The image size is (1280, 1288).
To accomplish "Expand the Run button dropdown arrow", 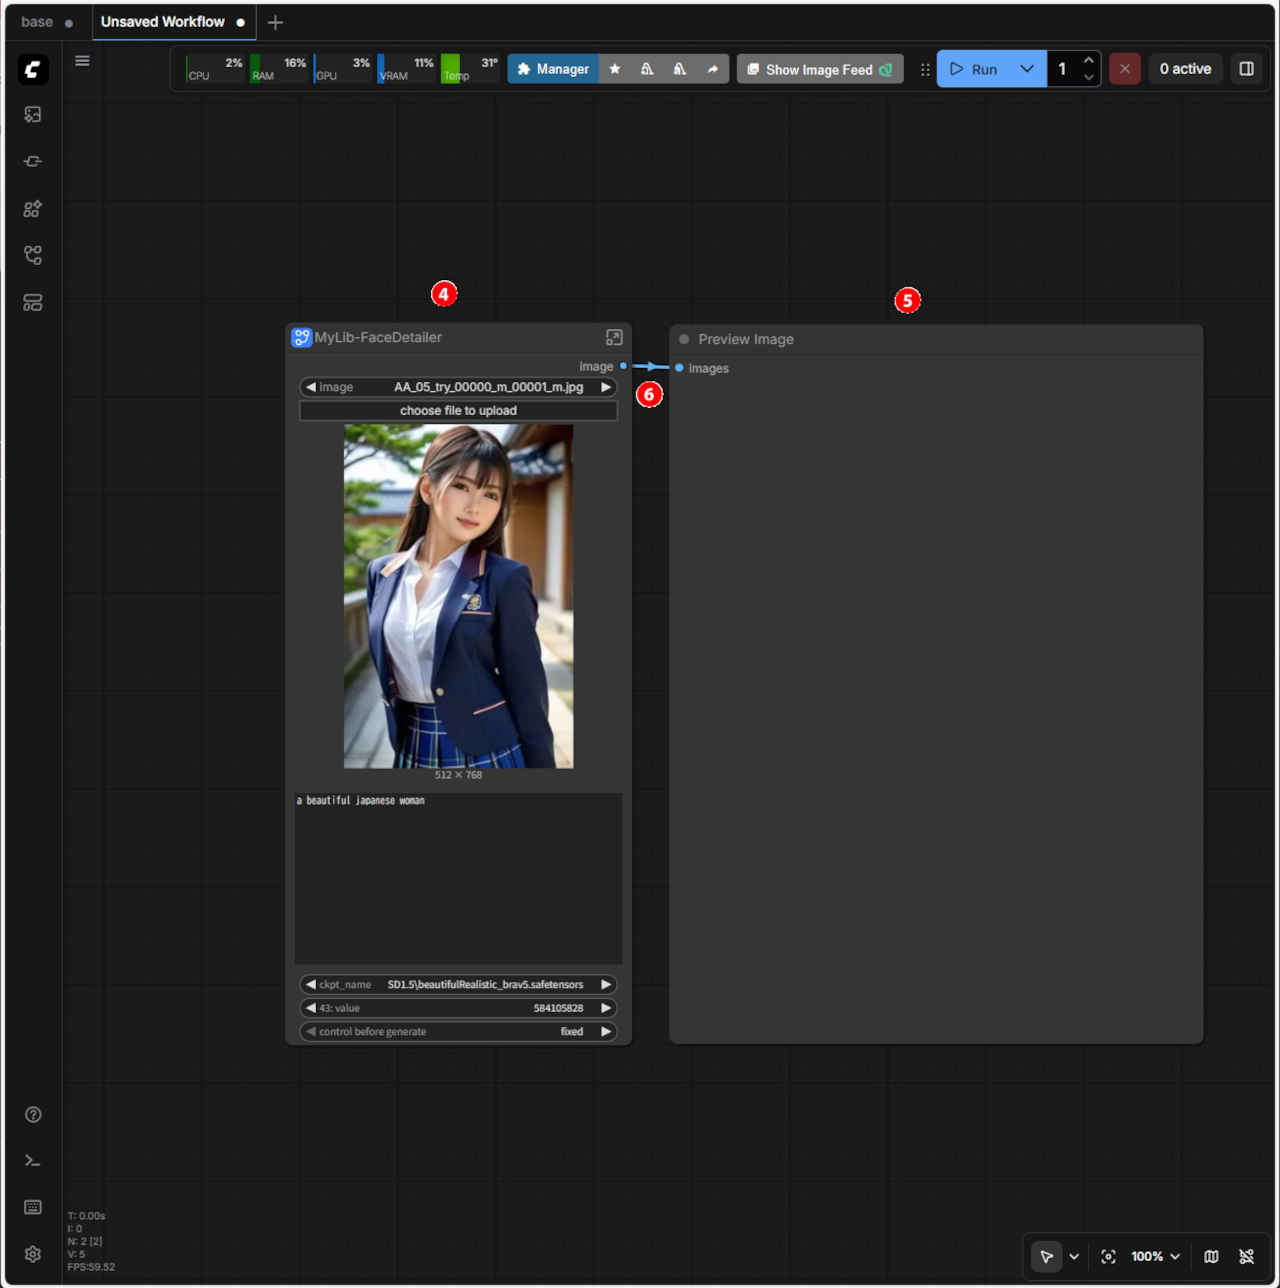I will pyautogui.click(x=1026, y=69).
